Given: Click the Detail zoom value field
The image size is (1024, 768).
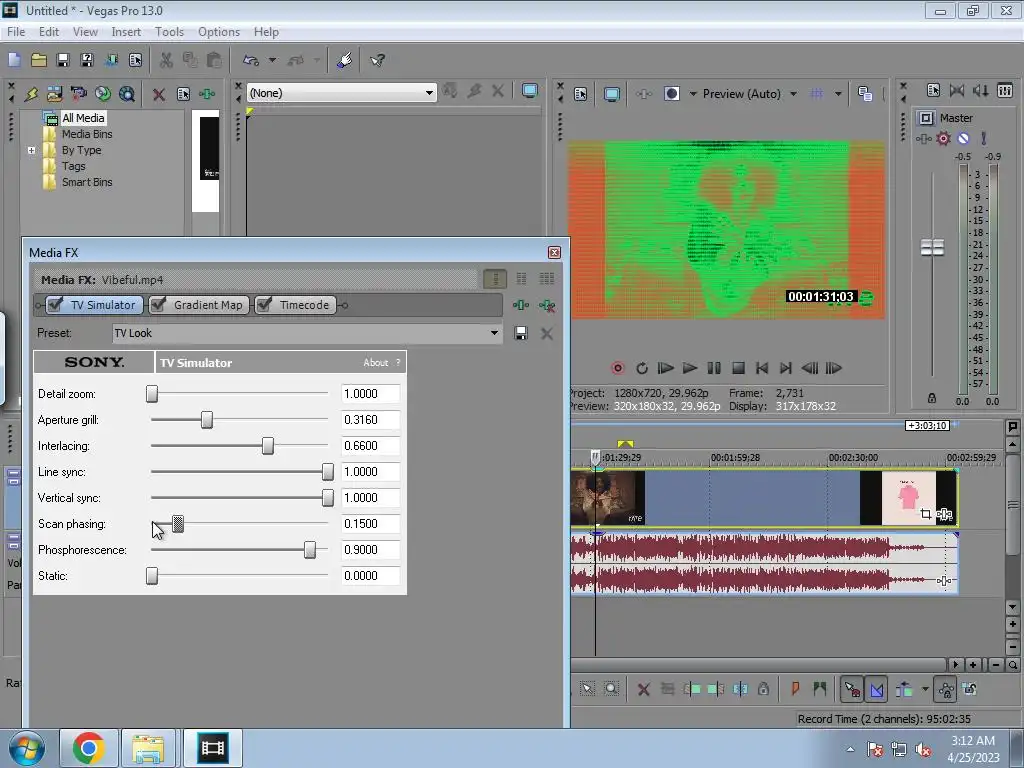Looking at the screenshot, I should pos(370,394).
